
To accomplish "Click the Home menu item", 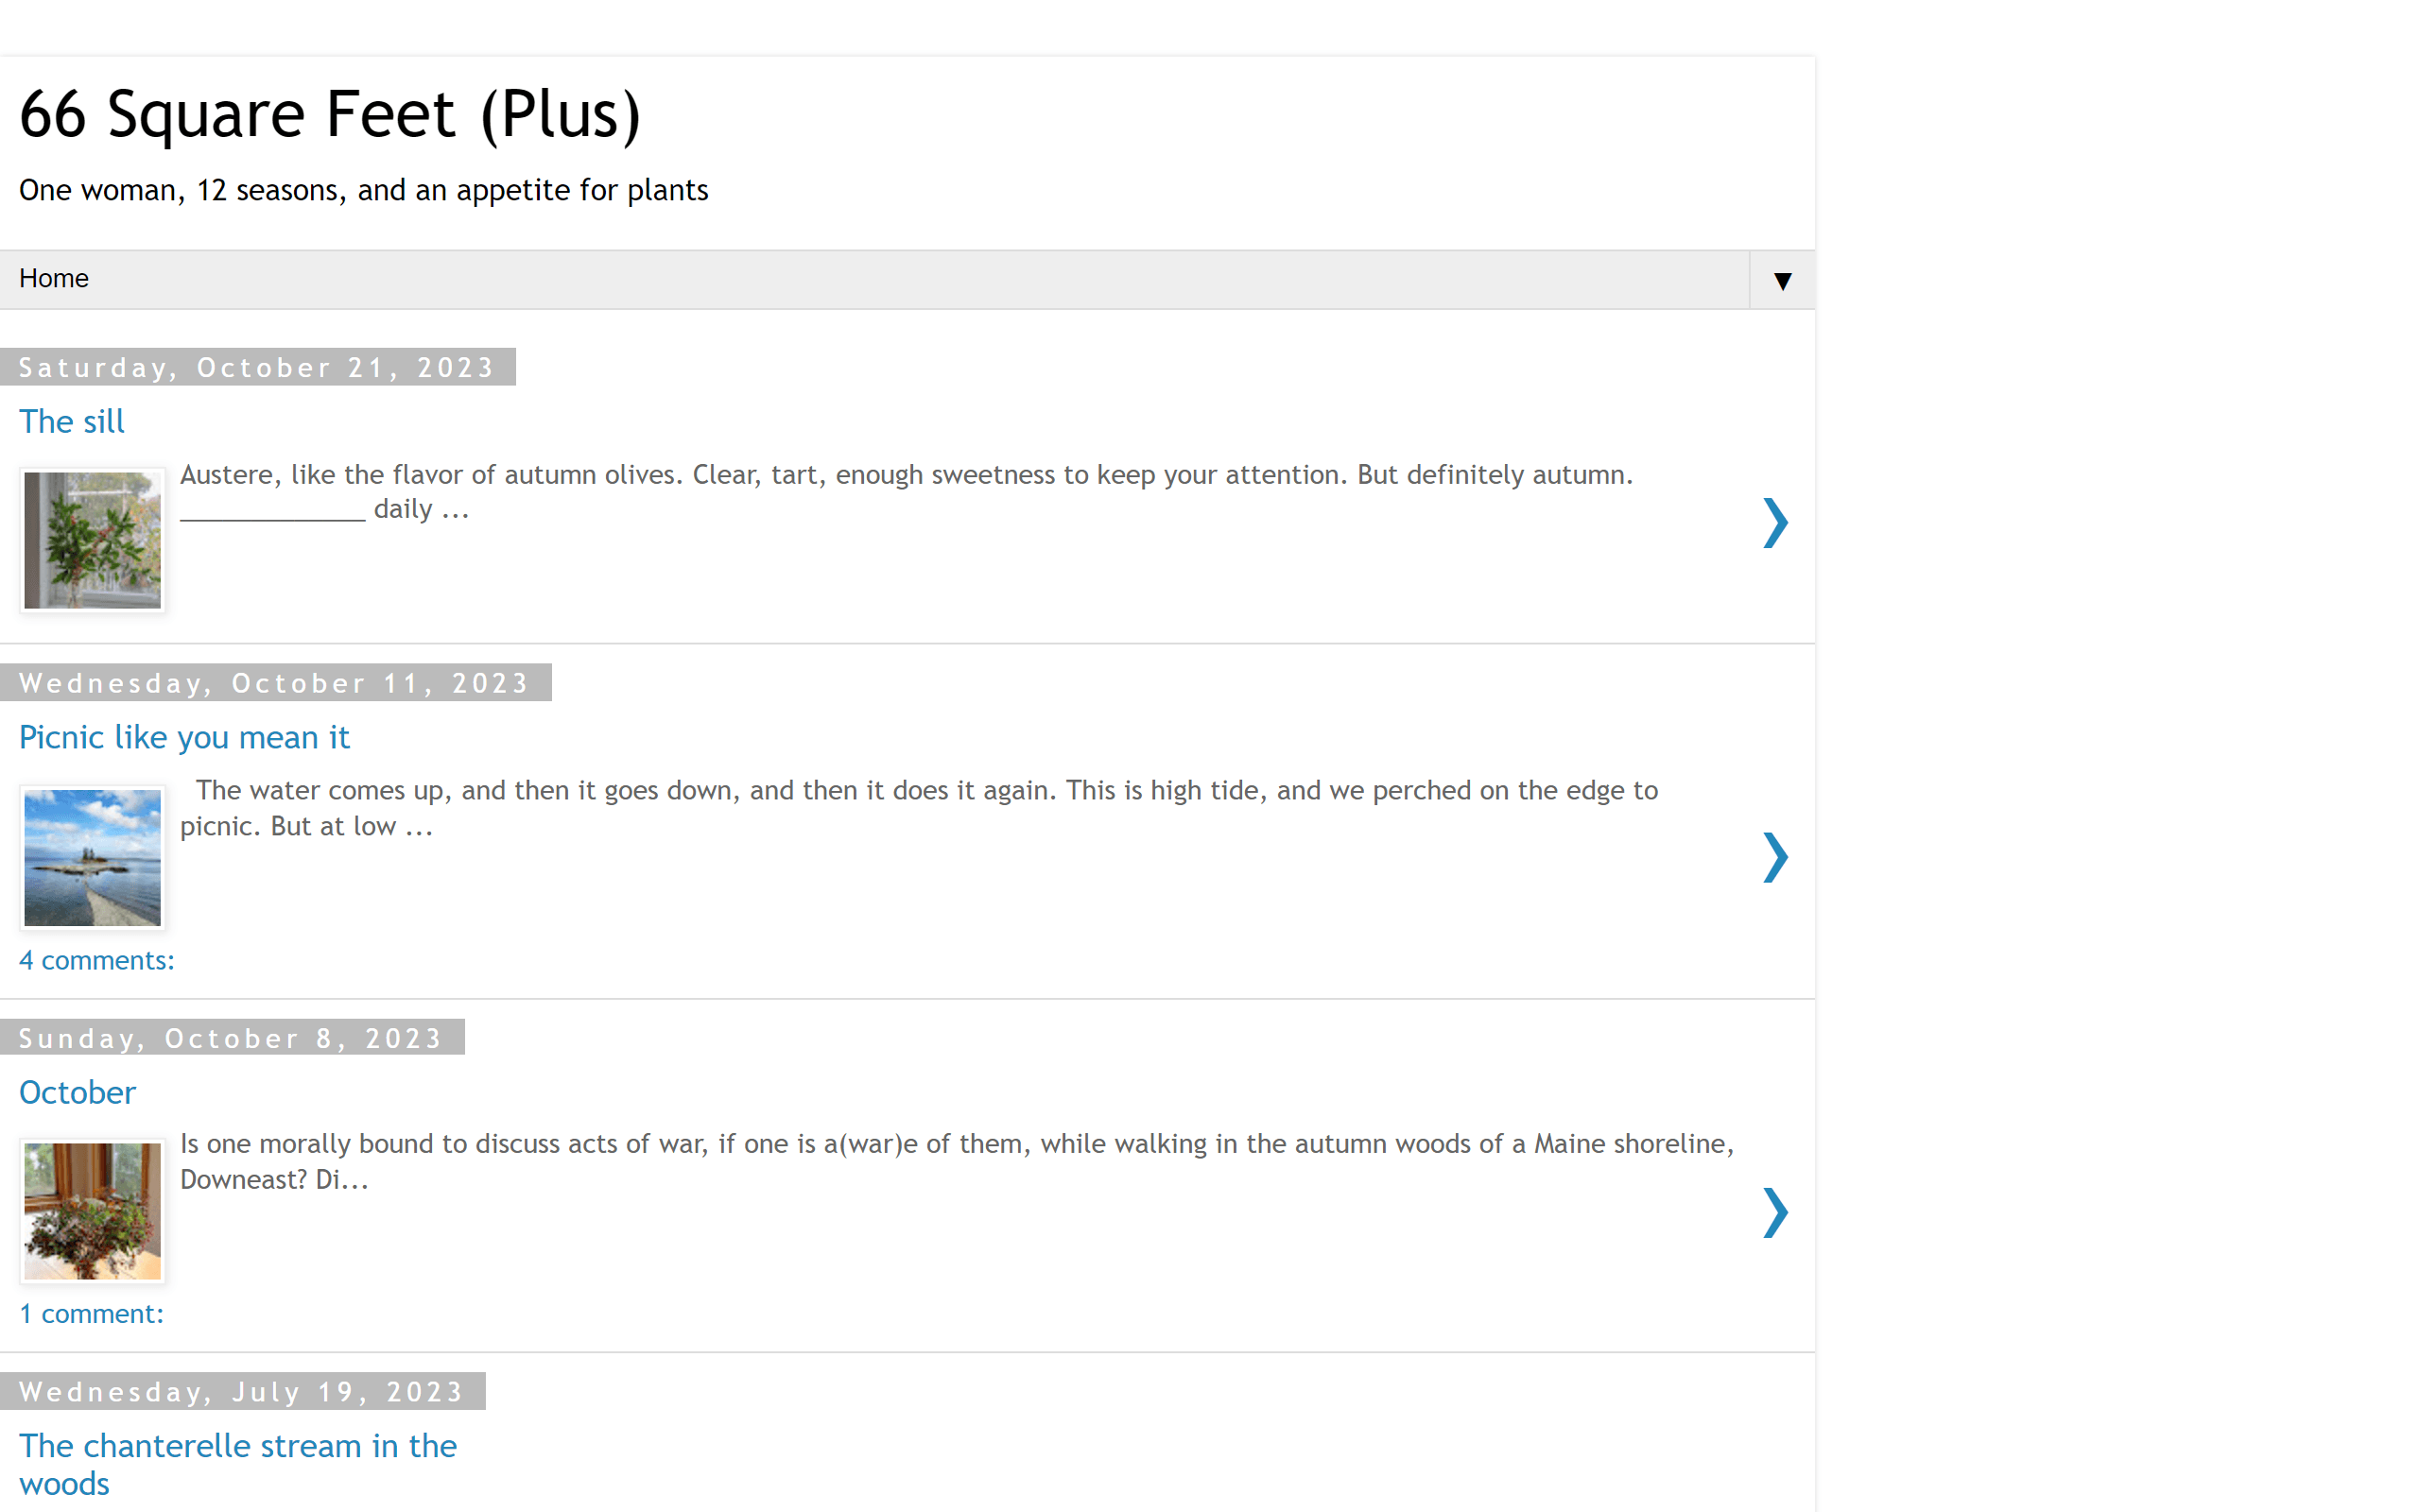I will (54, 278).
